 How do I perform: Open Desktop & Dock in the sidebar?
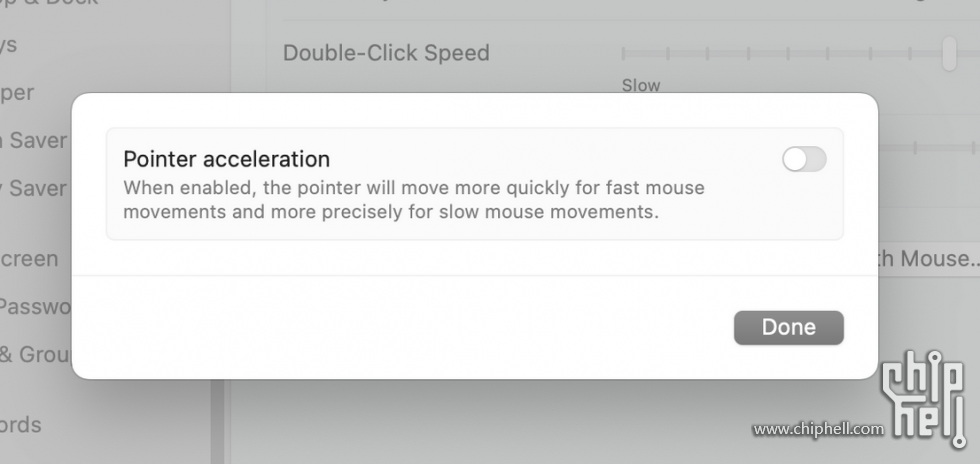pos(49,3)
